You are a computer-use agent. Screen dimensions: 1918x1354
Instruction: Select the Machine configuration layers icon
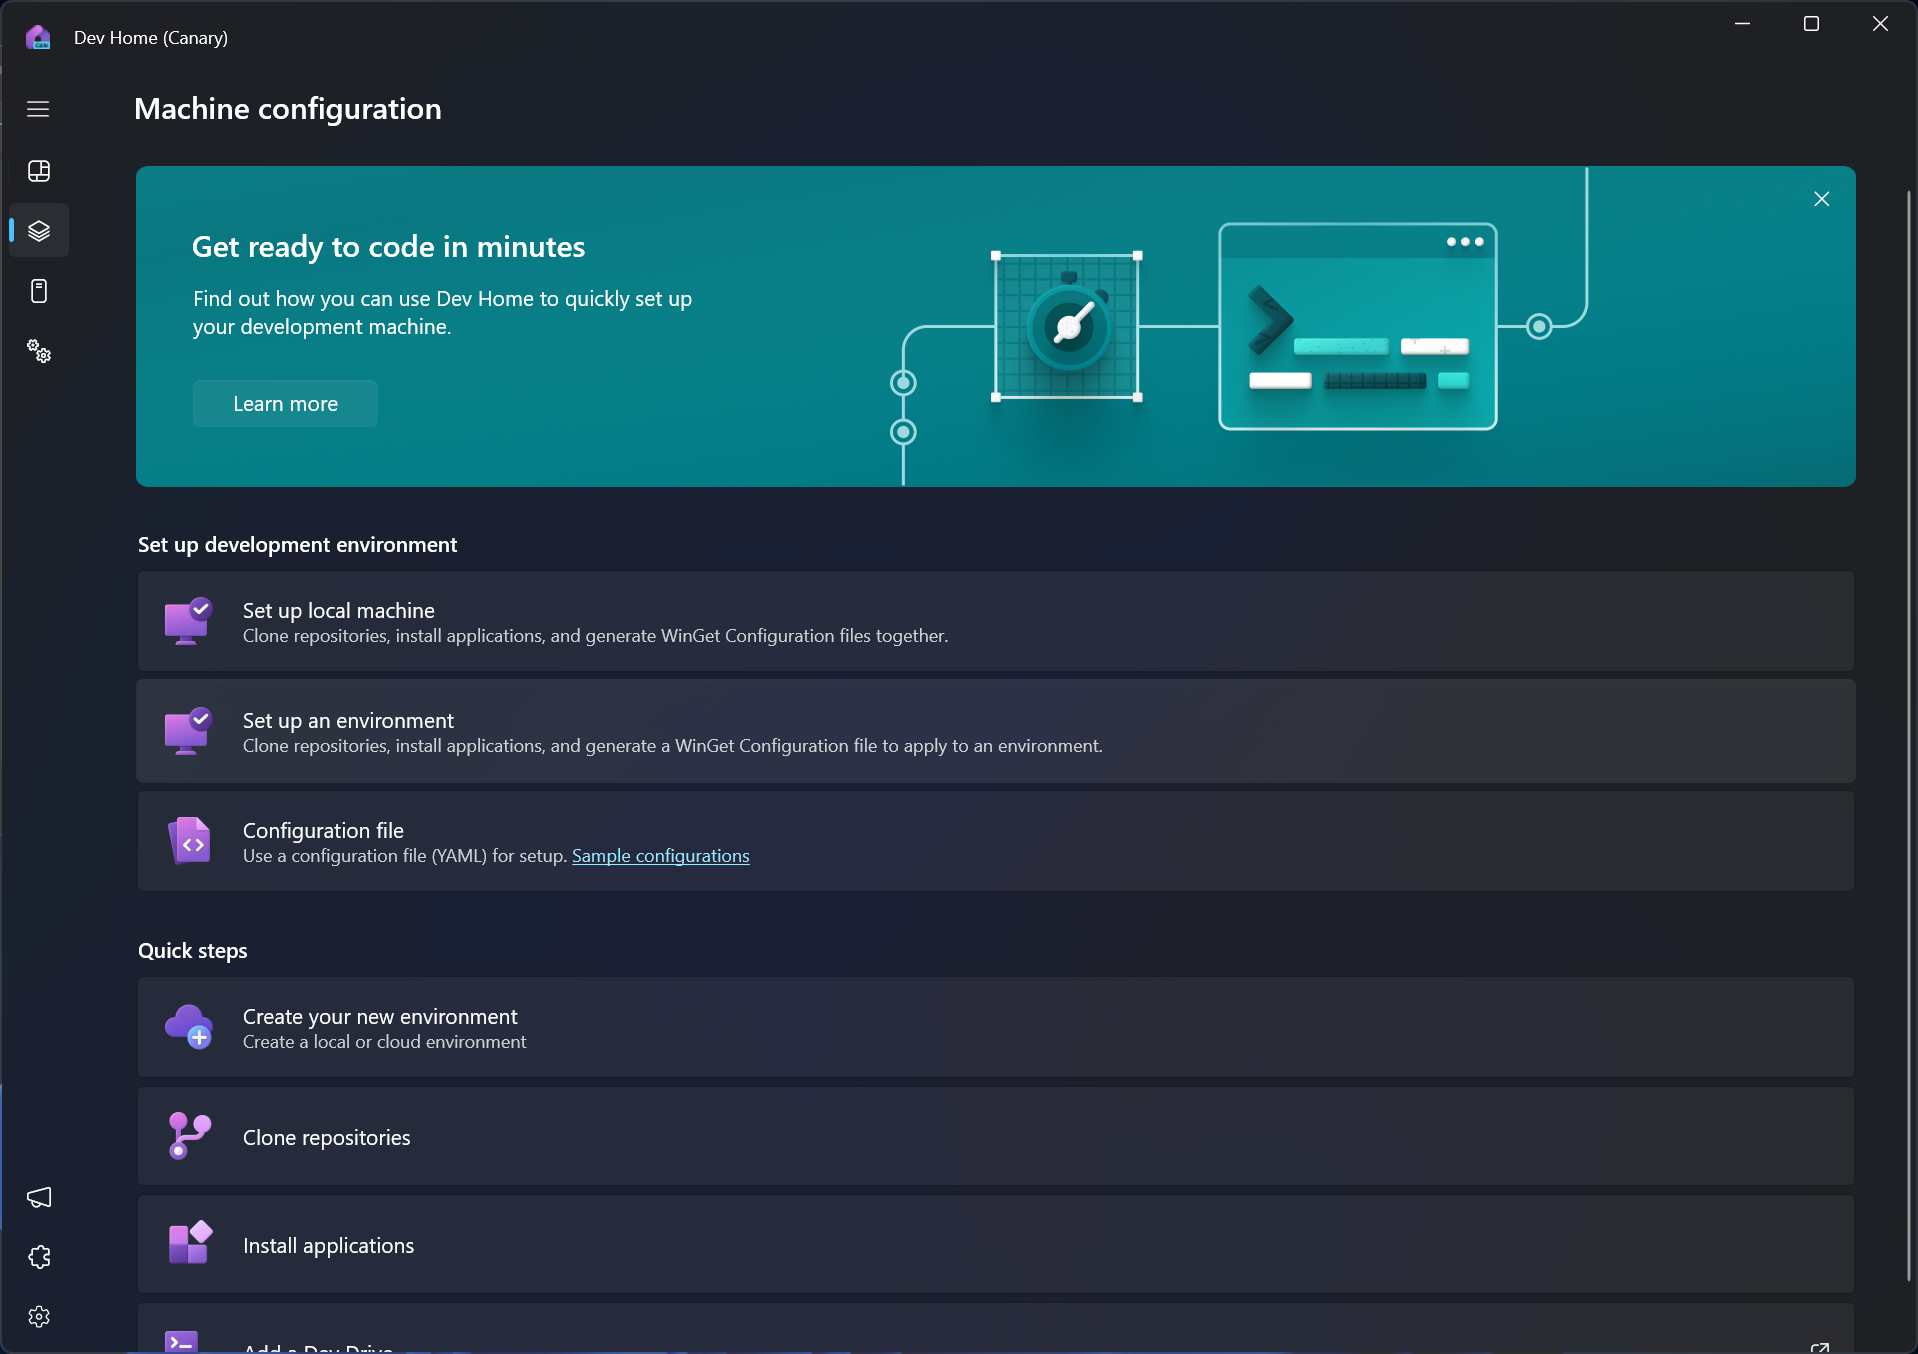tap(39, 230)
